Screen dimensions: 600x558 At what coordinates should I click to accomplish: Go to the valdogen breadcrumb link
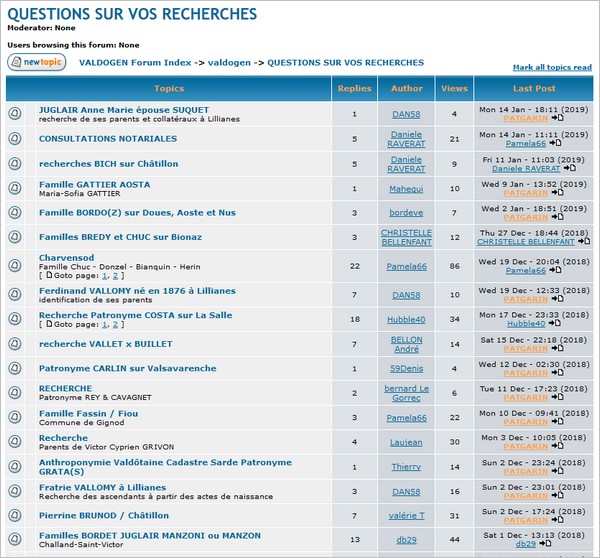229,63
